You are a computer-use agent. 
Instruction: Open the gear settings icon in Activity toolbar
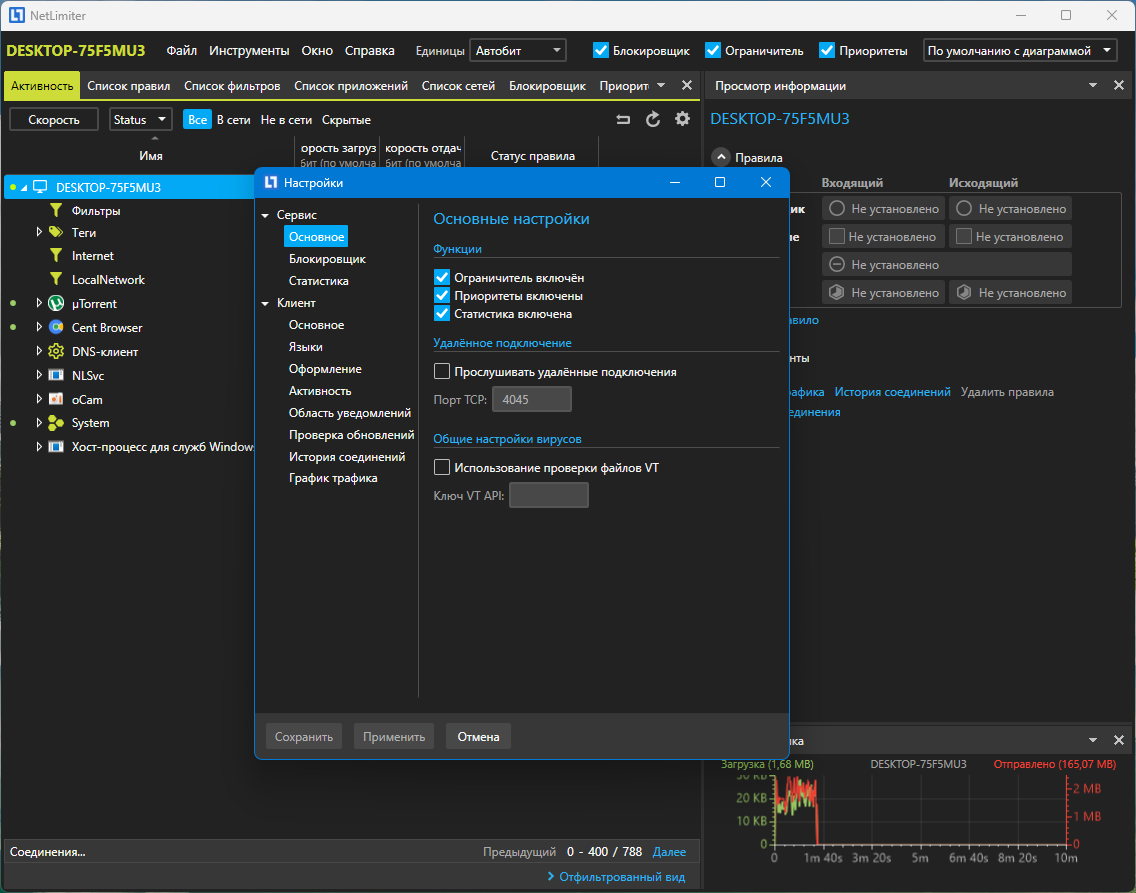[682, 119]
